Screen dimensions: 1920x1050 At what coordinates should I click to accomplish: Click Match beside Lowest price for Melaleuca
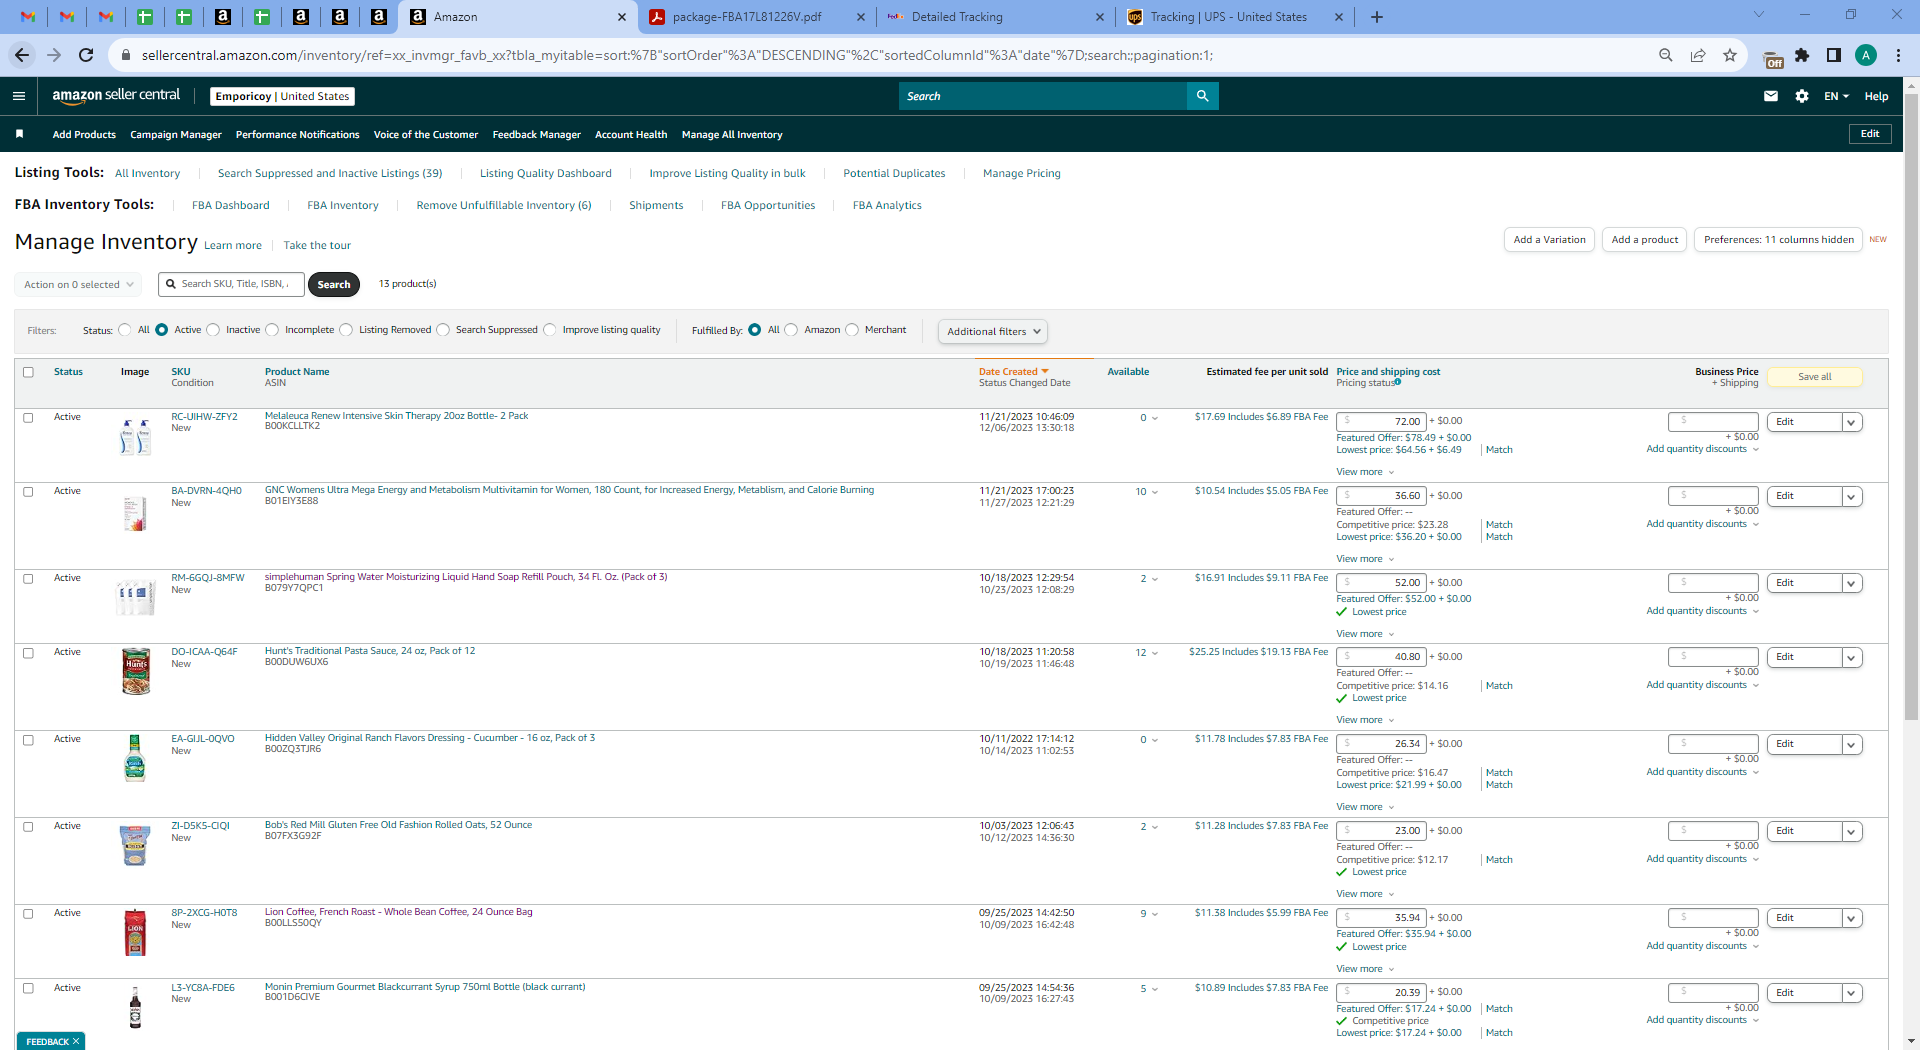[x=1499, y=450]
